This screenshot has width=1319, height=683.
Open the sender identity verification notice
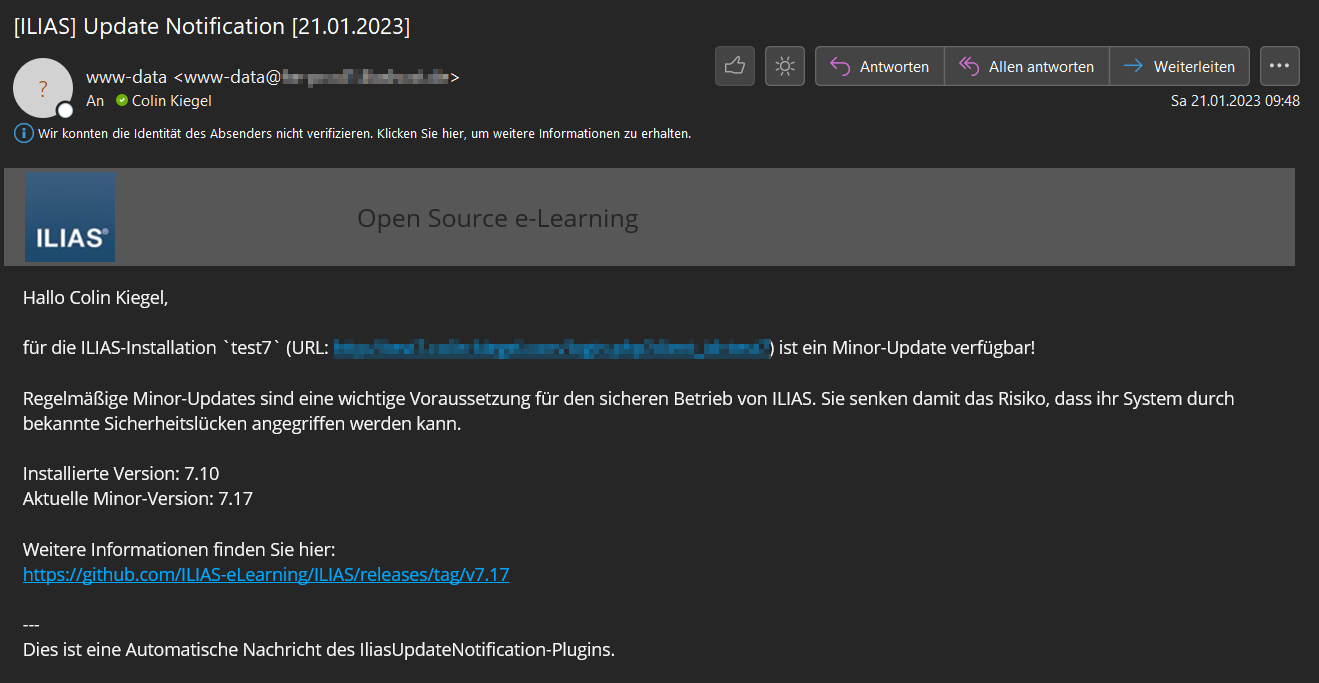coord(364,133)
